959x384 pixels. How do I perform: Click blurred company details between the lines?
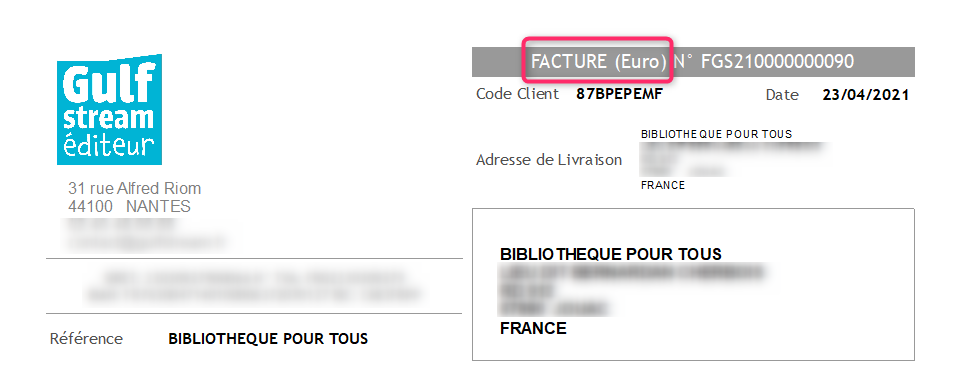pos(254,287)
